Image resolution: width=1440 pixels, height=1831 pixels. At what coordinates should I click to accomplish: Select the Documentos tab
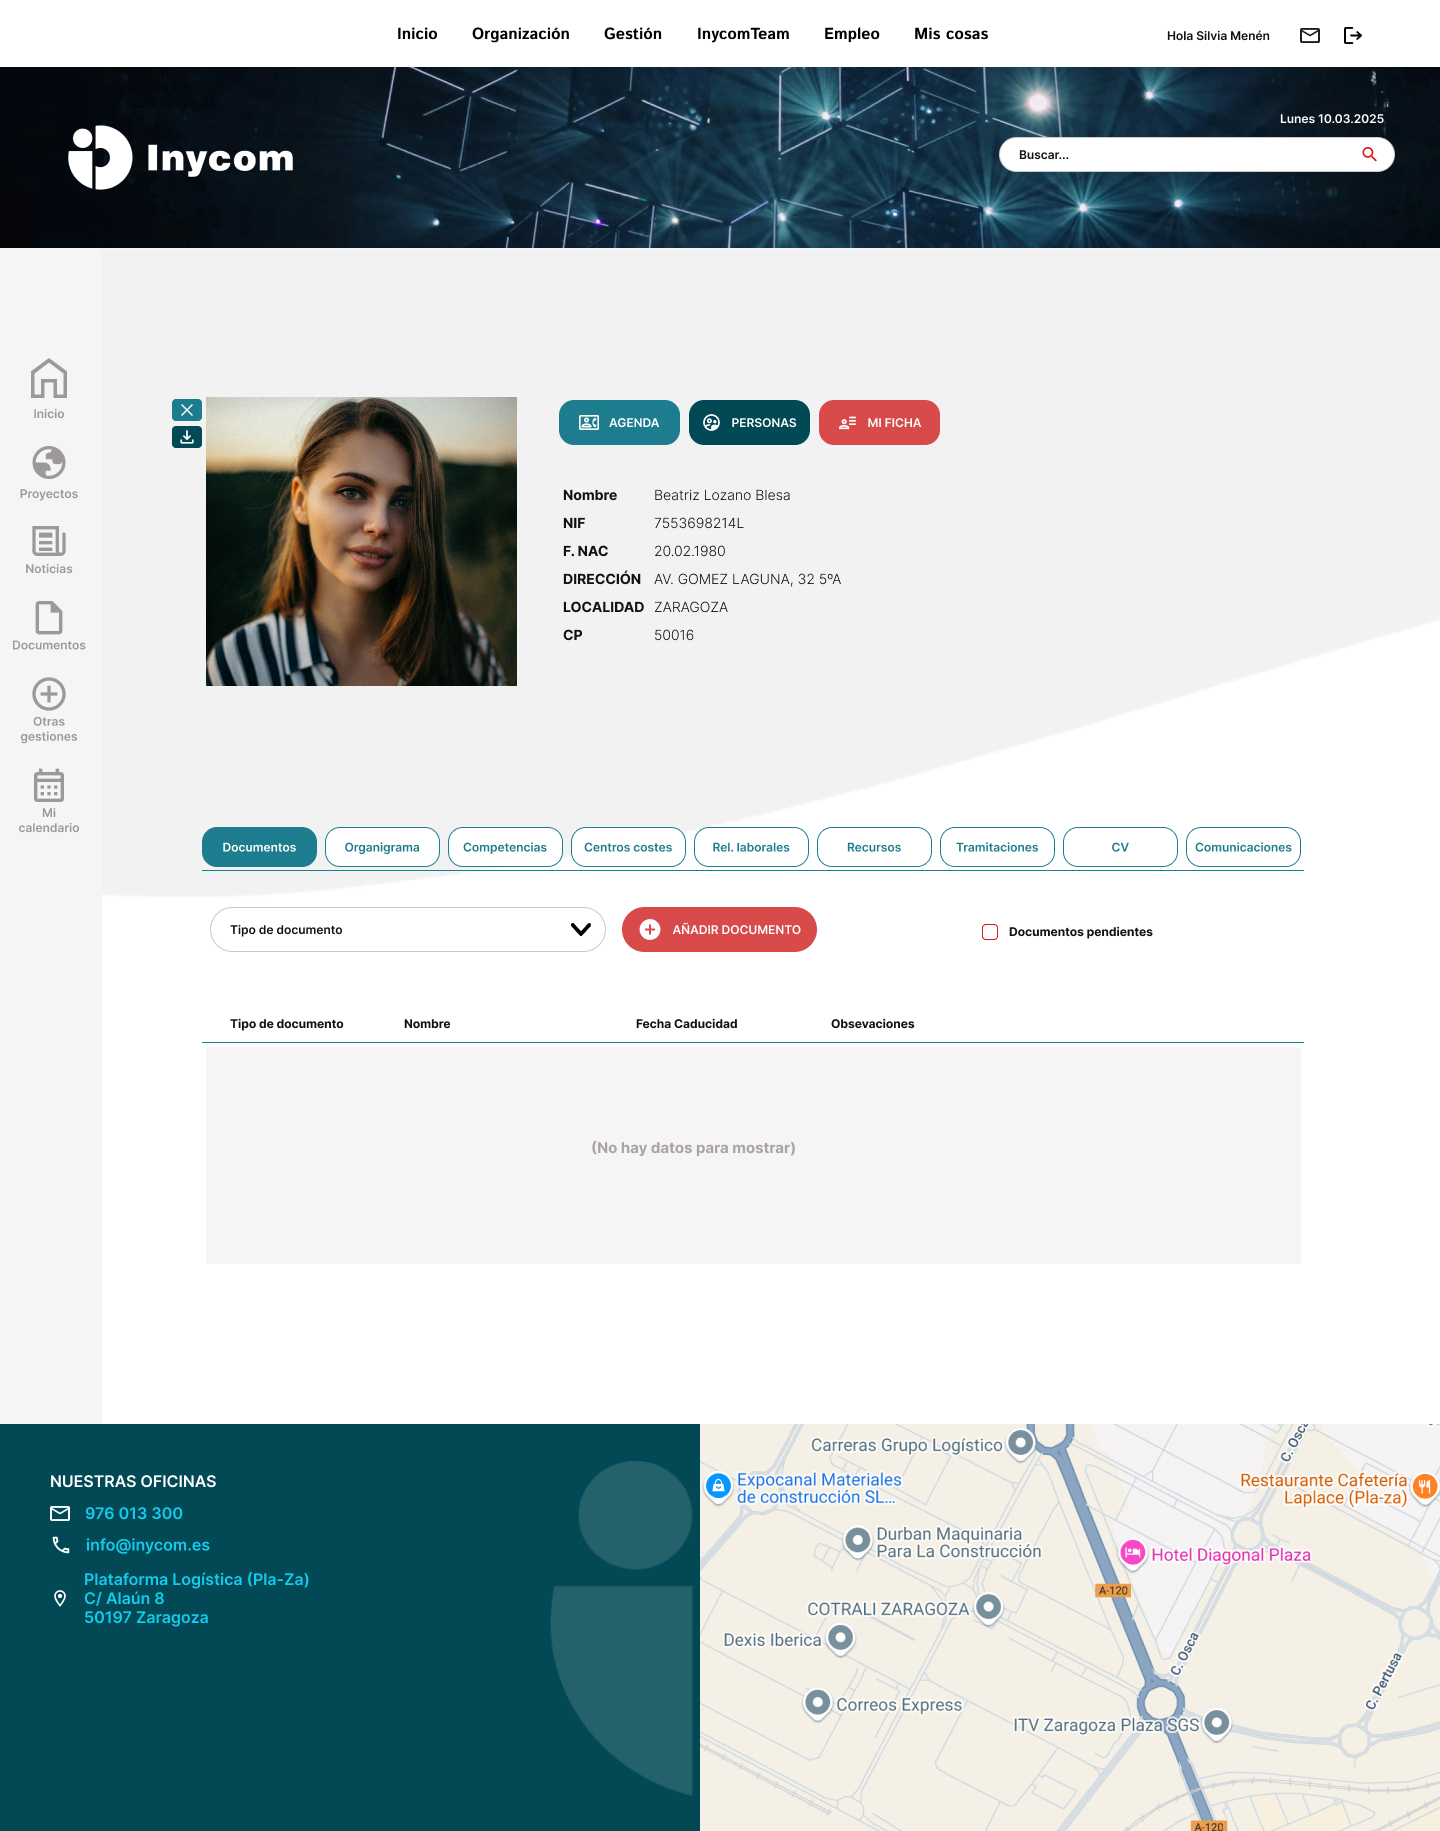coord(259,847)
